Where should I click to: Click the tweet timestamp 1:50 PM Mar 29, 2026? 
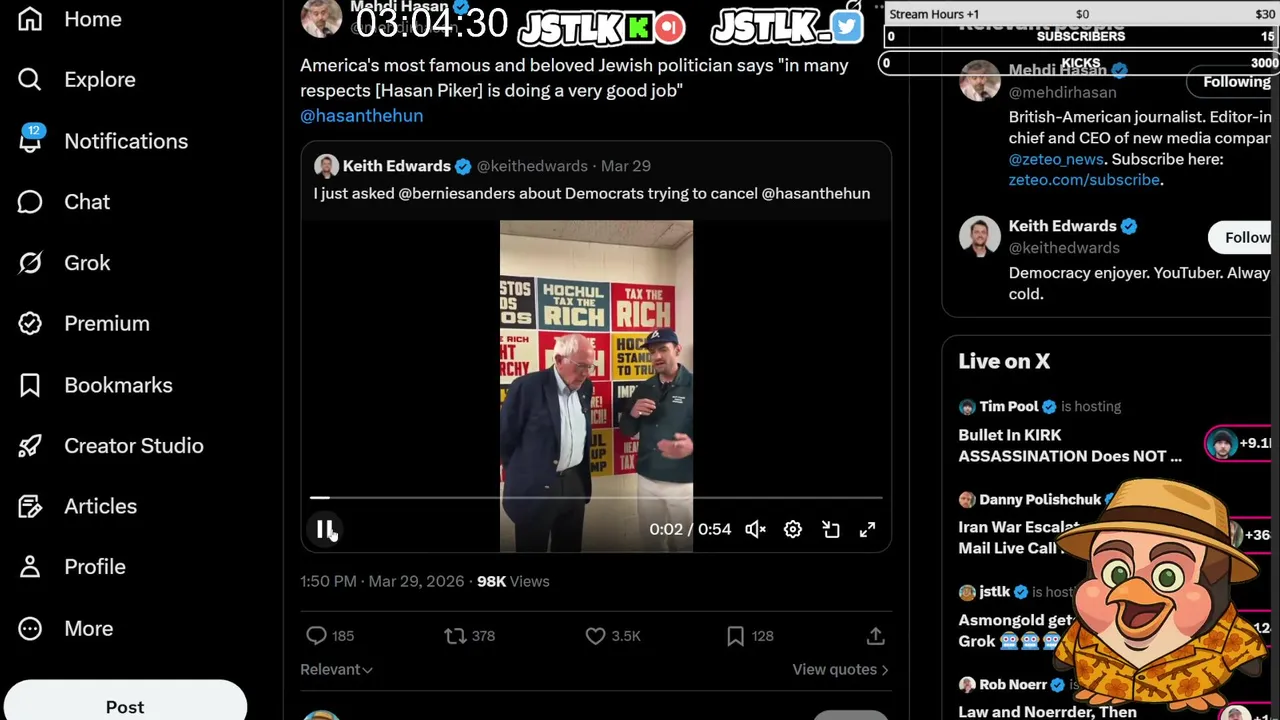pyautogui.click(x=382, y=582)
